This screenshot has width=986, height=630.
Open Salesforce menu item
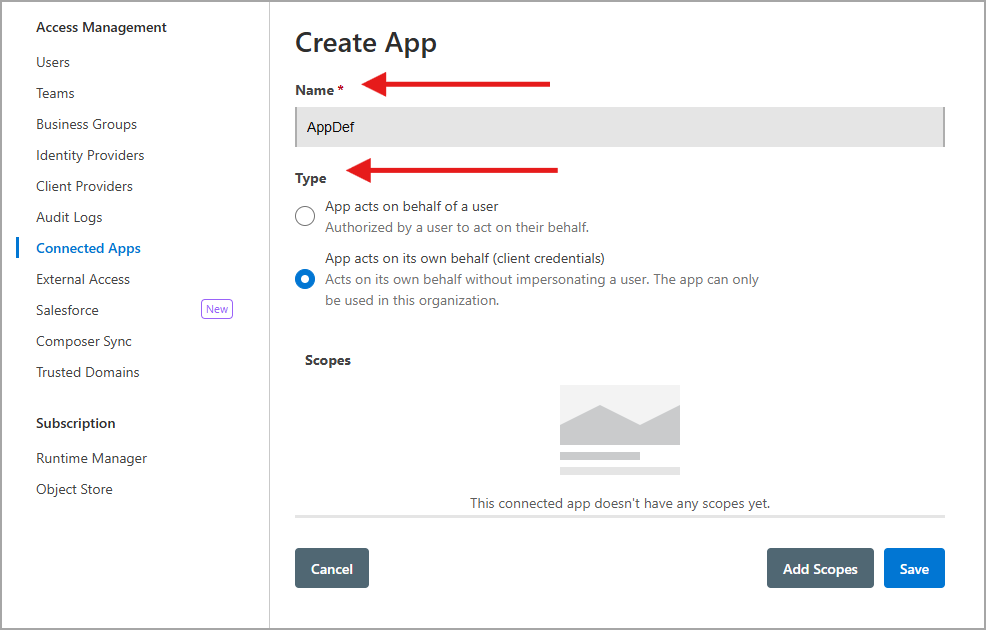tap(67, 310)
